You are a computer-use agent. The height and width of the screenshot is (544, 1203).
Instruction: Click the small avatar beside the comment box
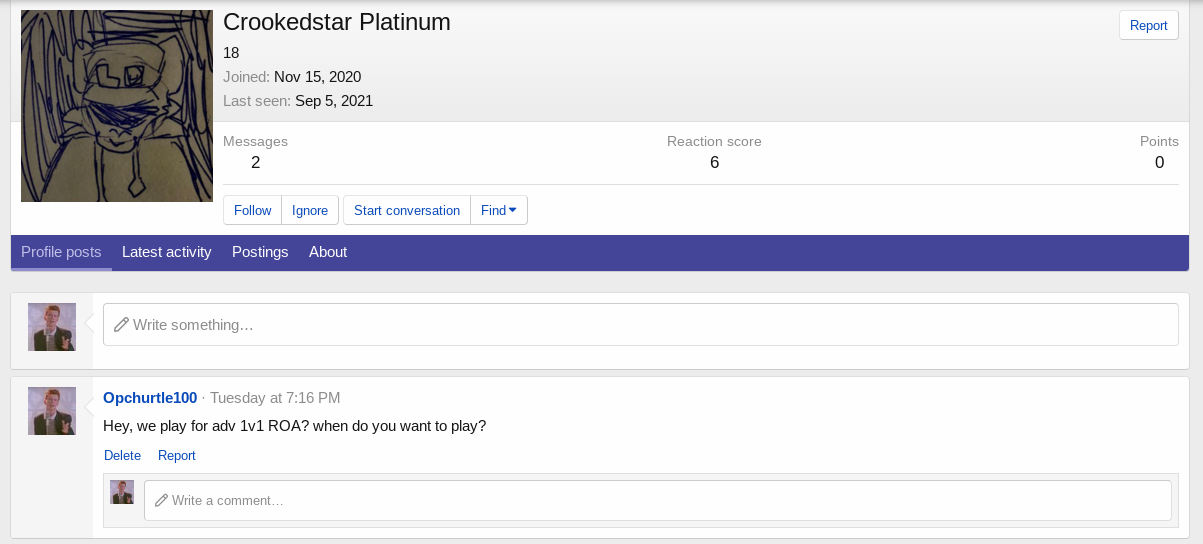tap(122, 492)
